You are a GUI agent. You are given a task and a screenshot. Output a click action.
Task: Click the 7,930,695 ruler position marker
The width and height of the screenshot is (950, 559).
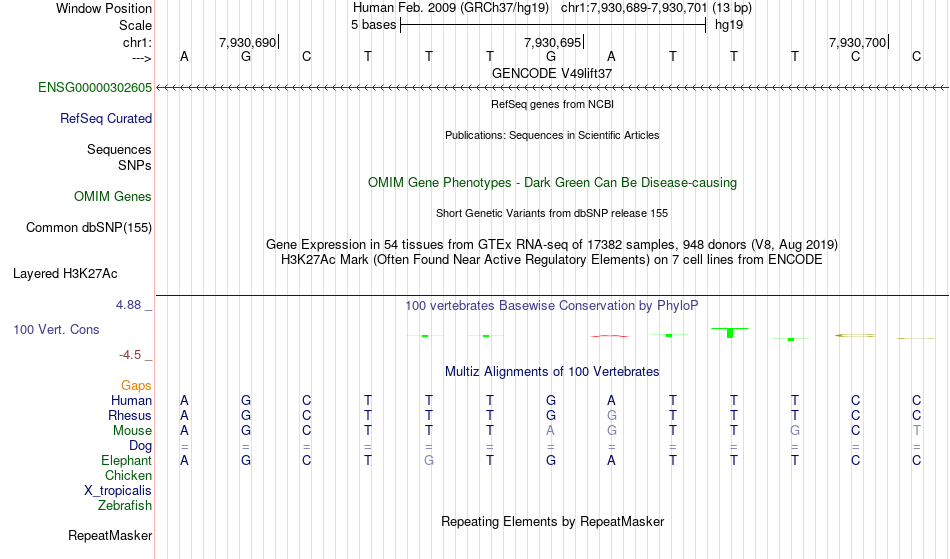pos(553,42)
